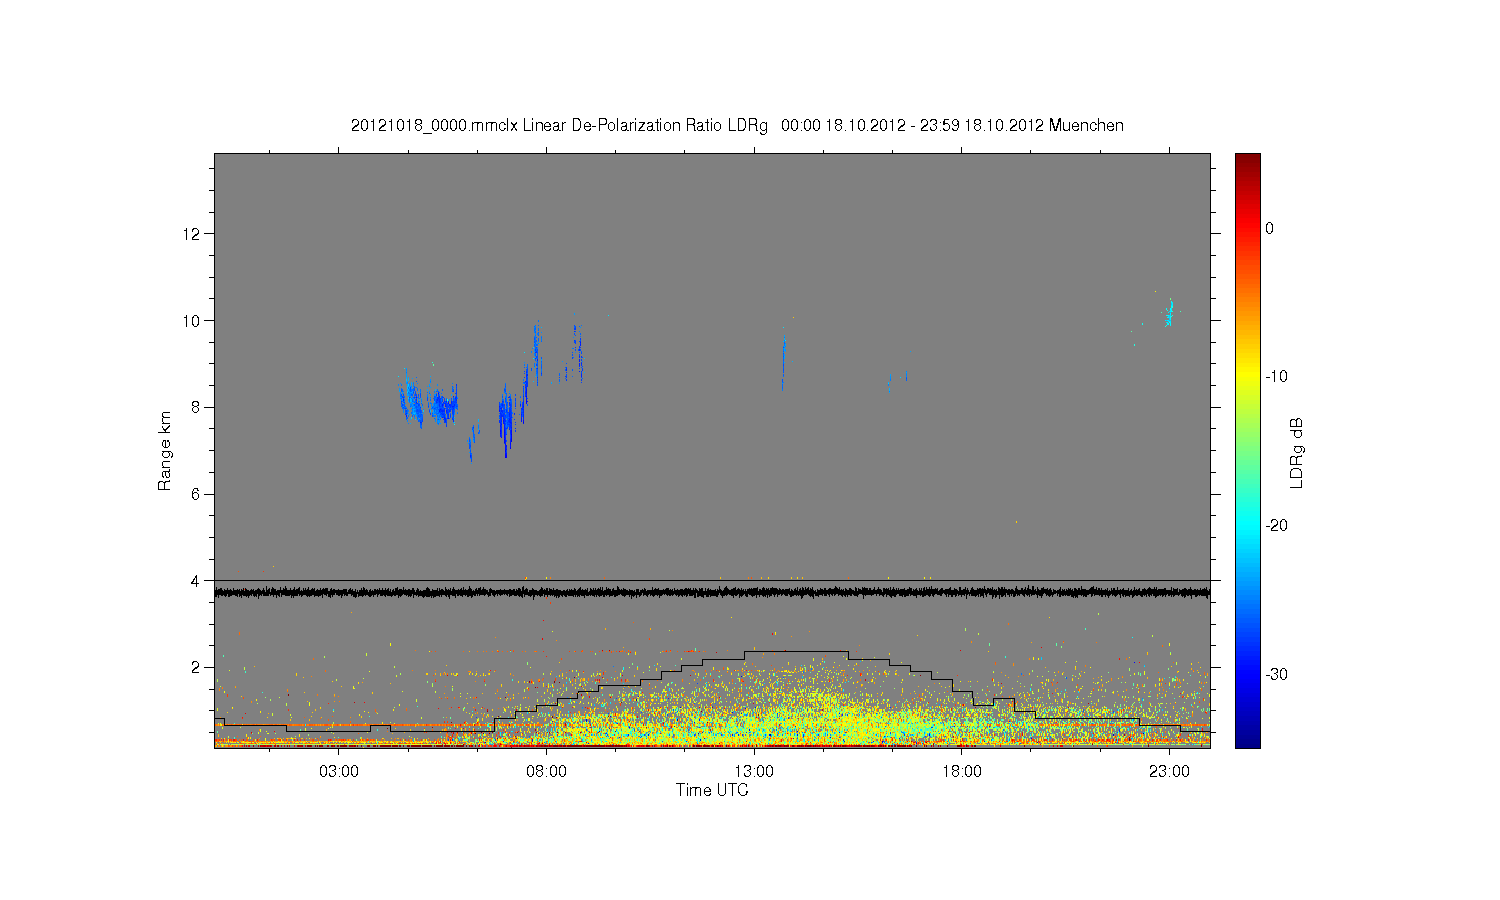Click the yellow band of the colorbar
The height and width of the screenshot is (900, 1500).
click(x=1248, y=377)
